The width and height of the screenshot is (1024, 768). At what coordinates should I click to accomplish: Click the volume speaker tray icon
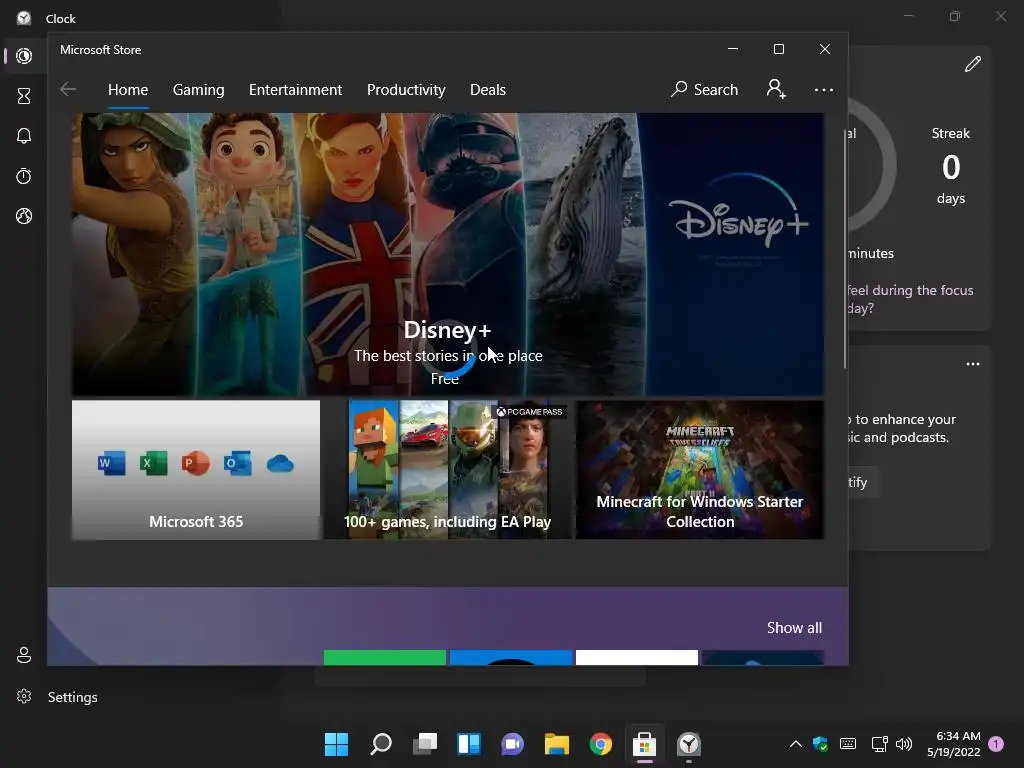click(904, 744)
